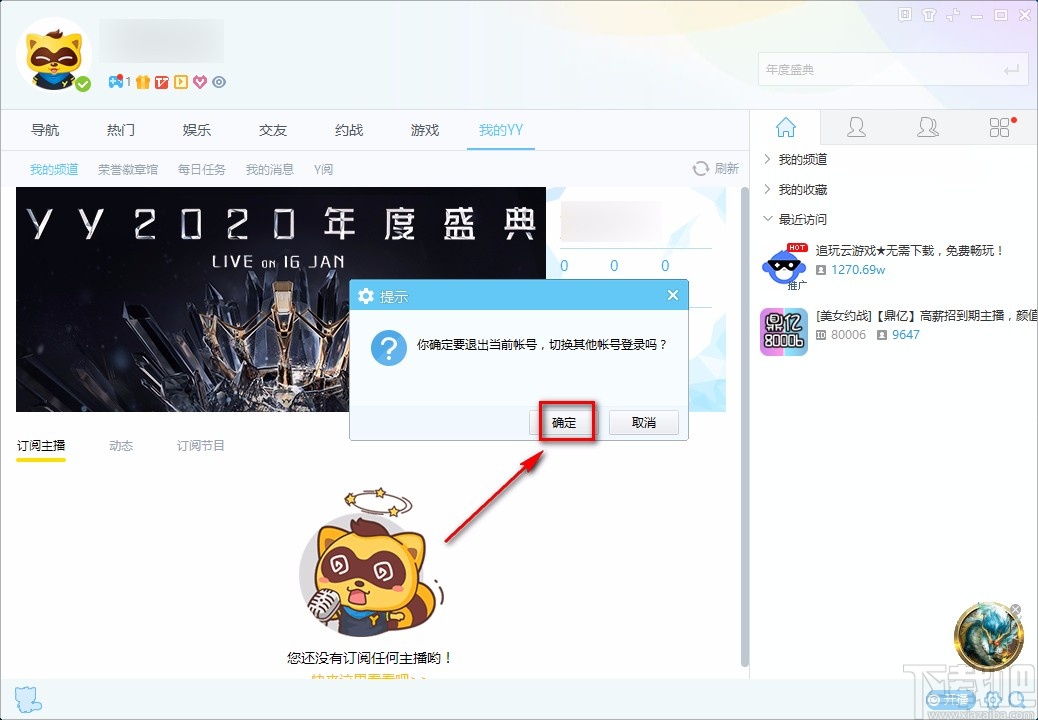Cancel the dialog with 取消 button
This screenshot has height=720, width=1038.
pos(644,422)
